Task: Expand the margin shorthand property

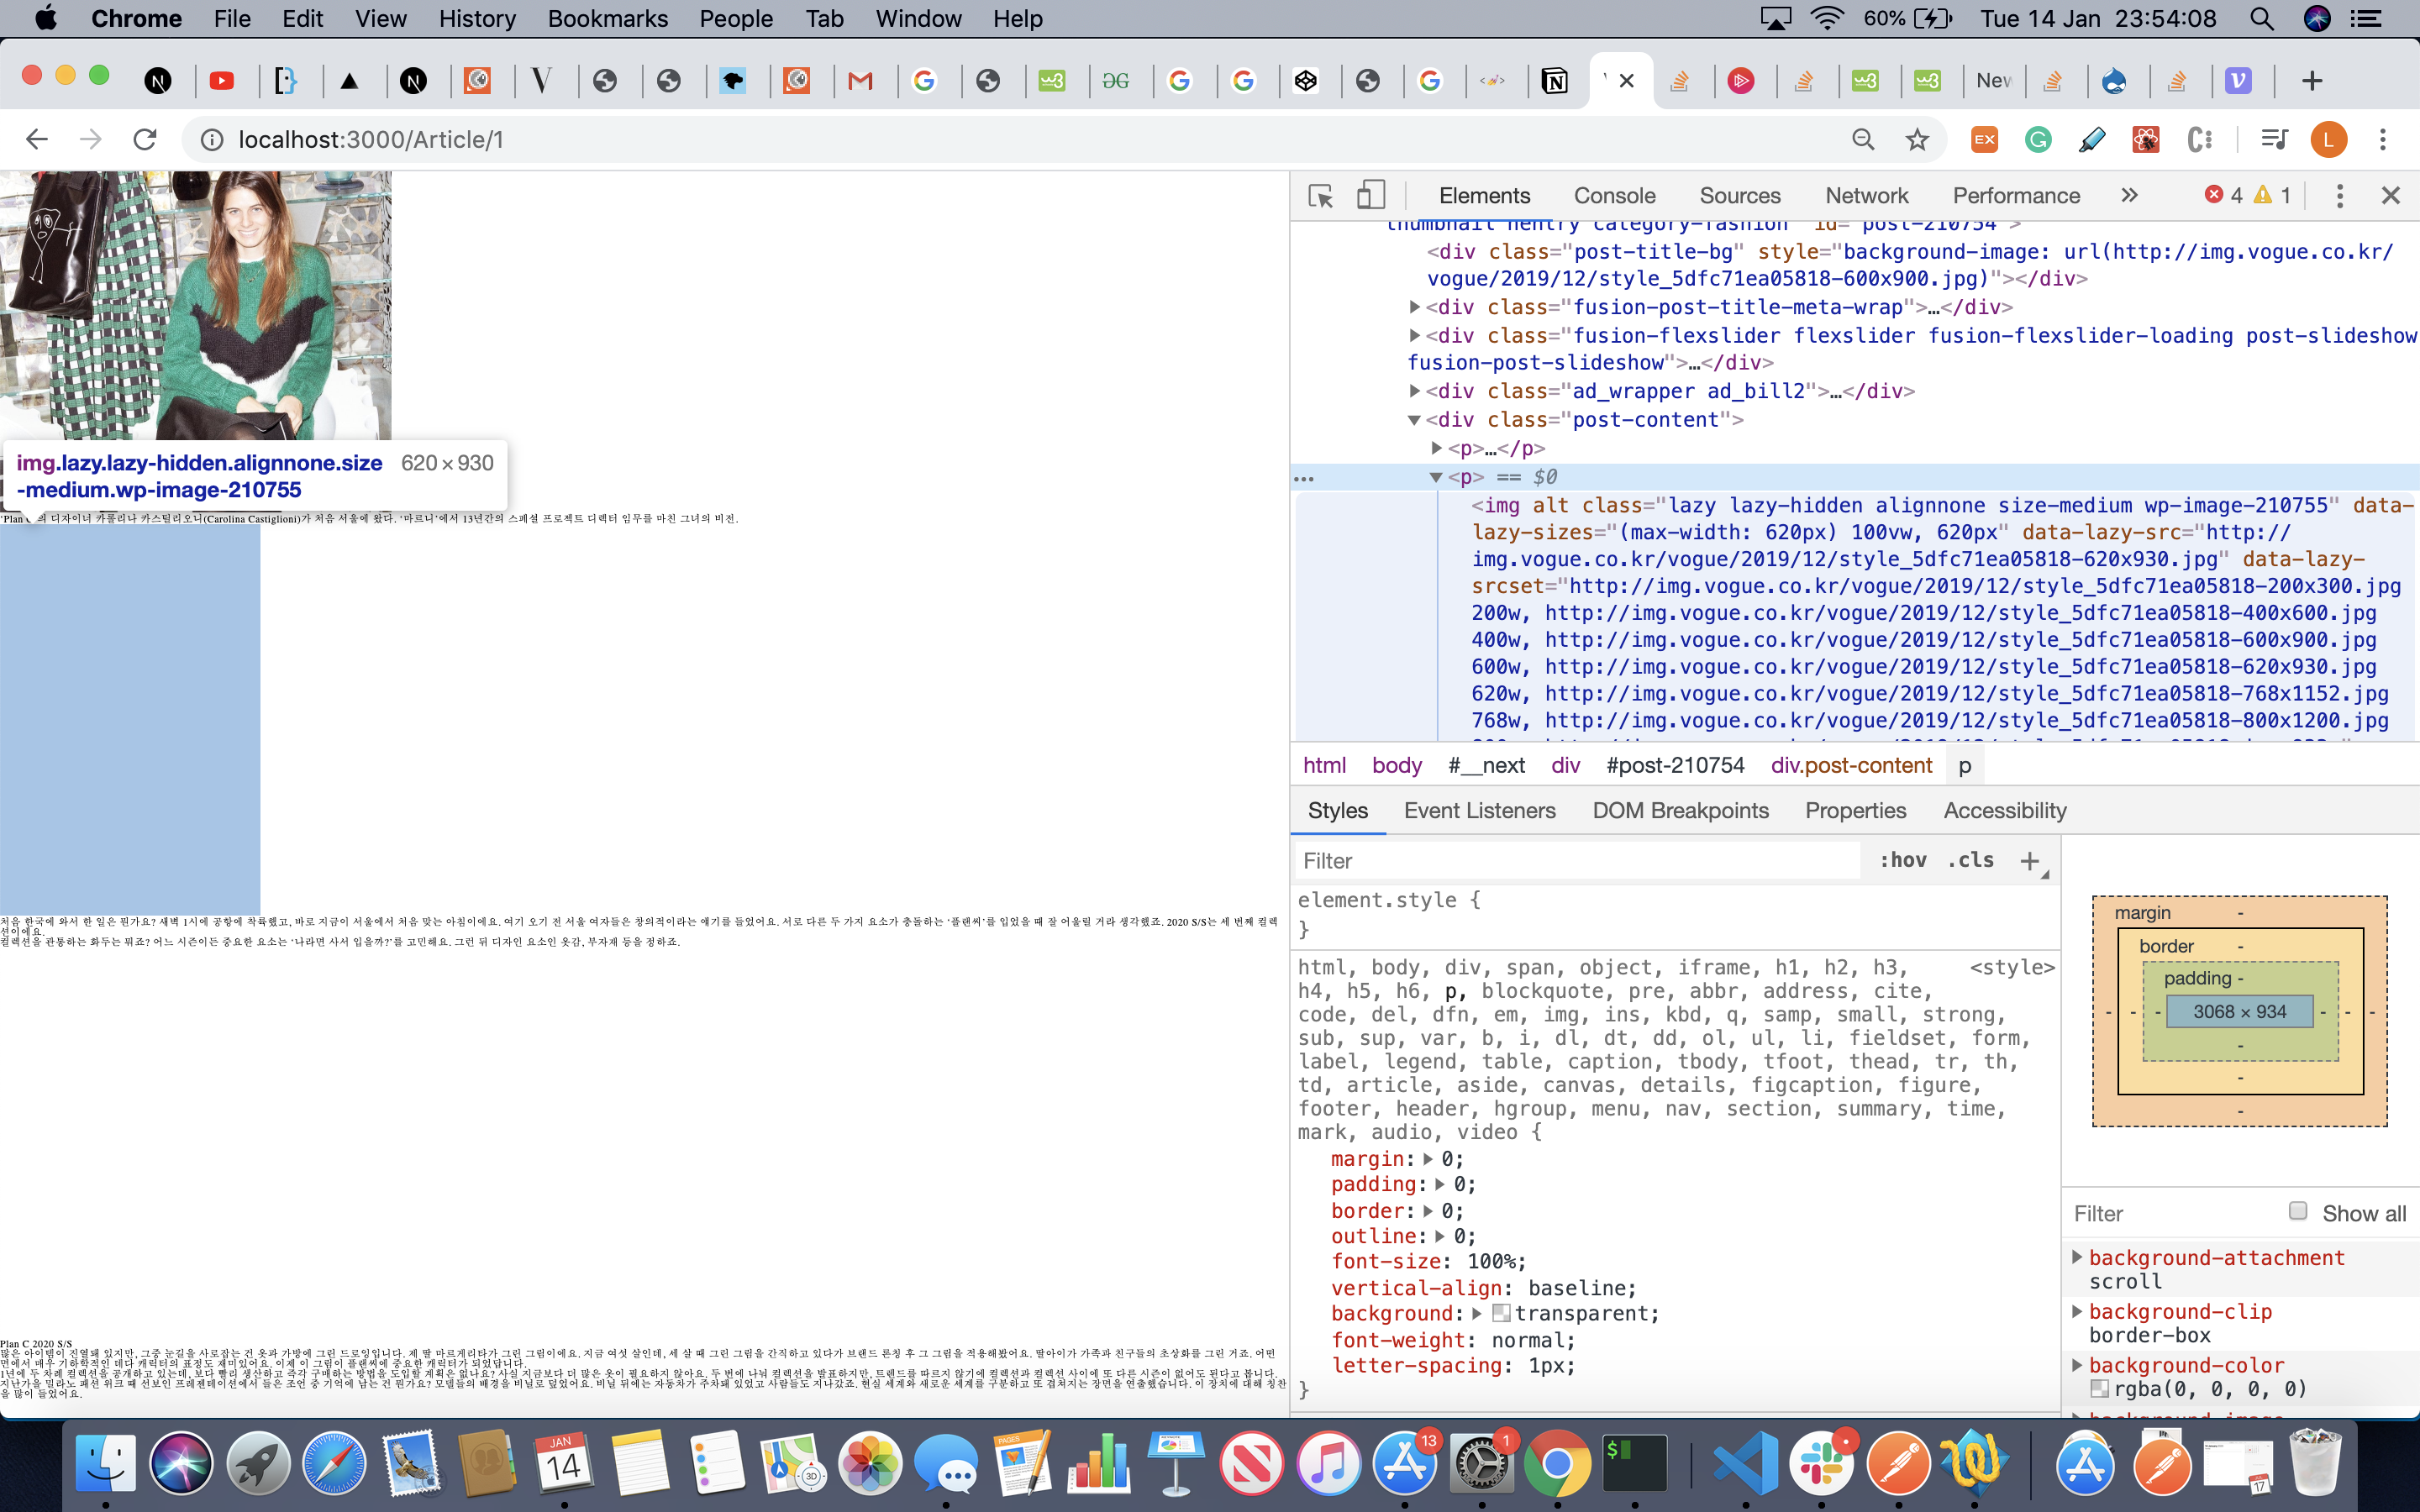Action: (1428, 1159)
